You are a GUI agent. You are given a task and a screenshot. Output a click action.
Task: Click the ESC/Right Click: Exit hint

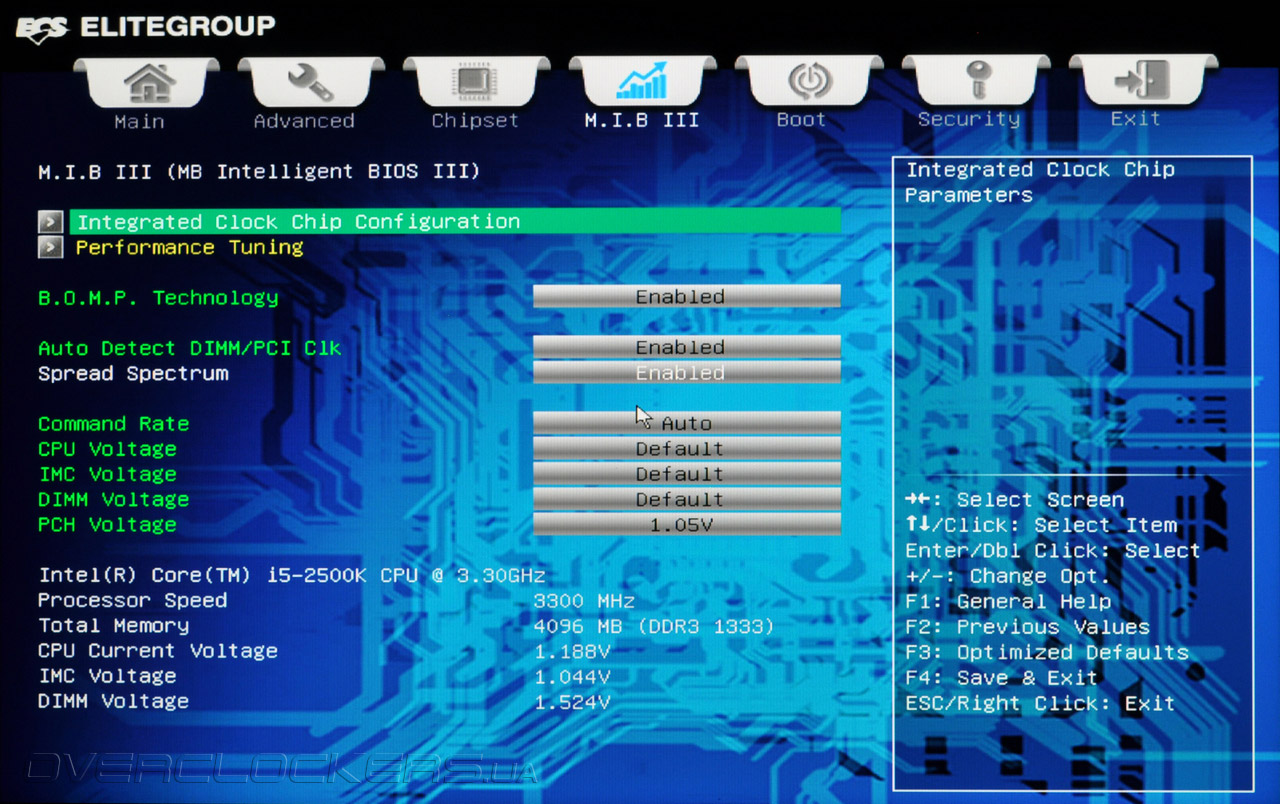(1040, 703)
